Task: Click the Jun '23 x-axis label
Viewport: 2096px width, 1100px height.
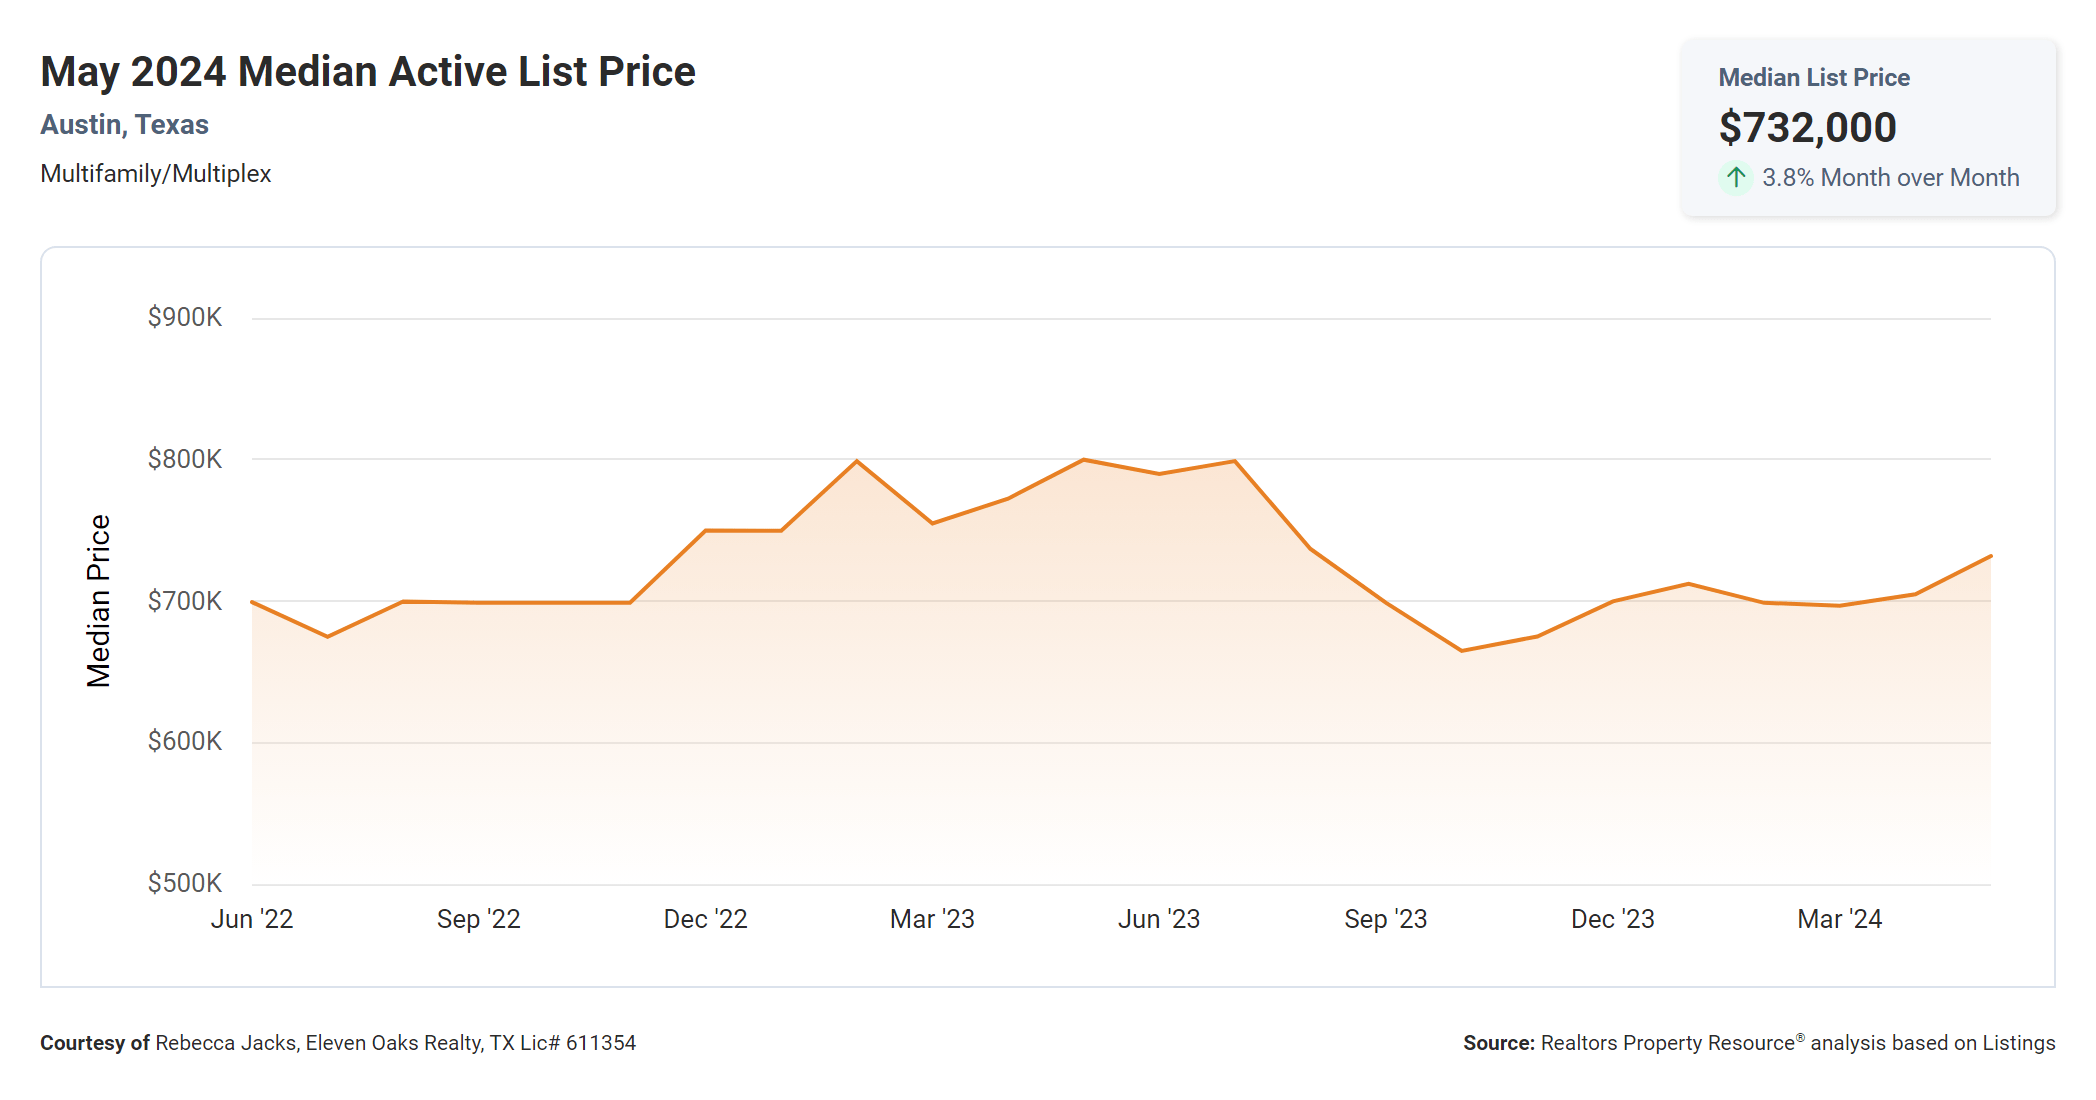Action: tap(1158, 919)
